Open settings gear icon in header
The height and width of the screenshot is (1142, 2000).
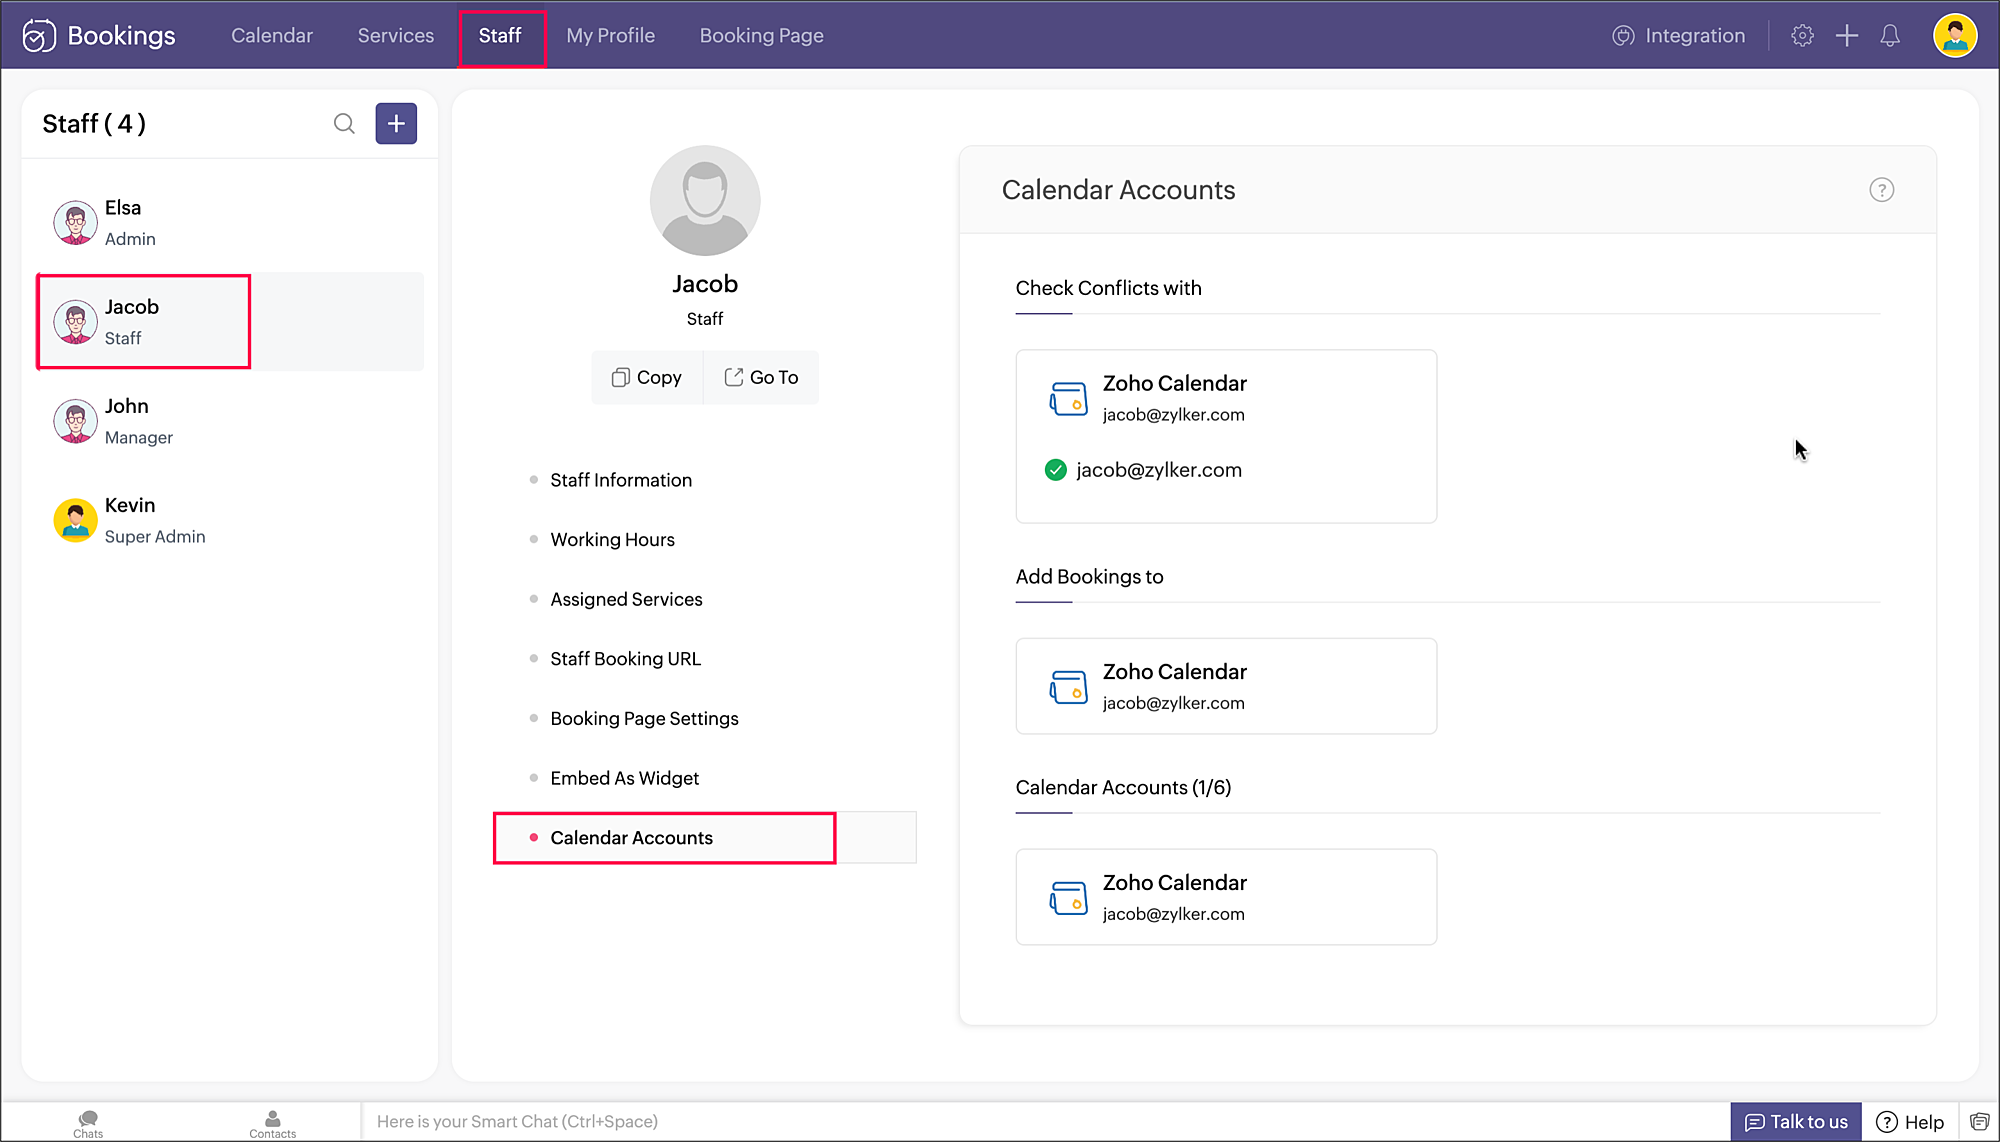(1802, 36)
